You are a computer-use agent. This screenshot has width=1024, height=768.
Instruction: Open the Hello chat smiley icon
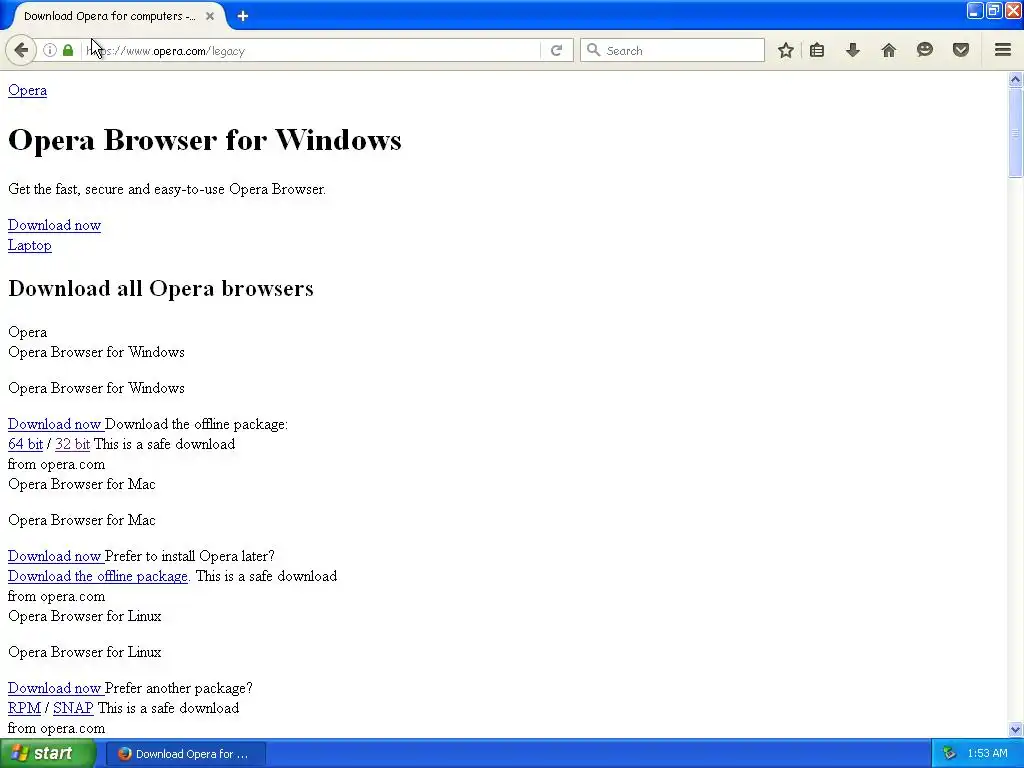[x=925, y=50]
